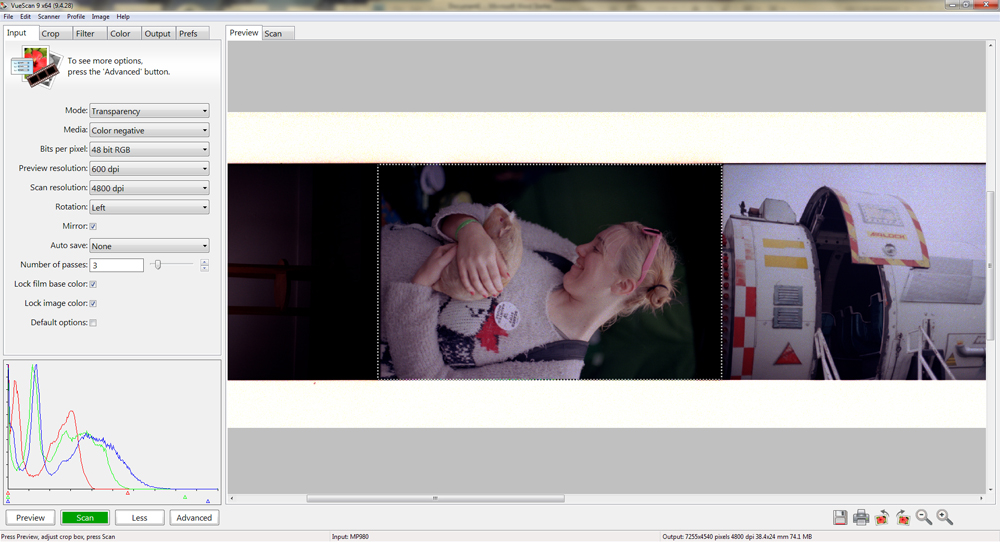The width and height of the screenshot is (1000, 542).
Task: Expand Auto save dropdown showing None
Action: click(149, 245)
